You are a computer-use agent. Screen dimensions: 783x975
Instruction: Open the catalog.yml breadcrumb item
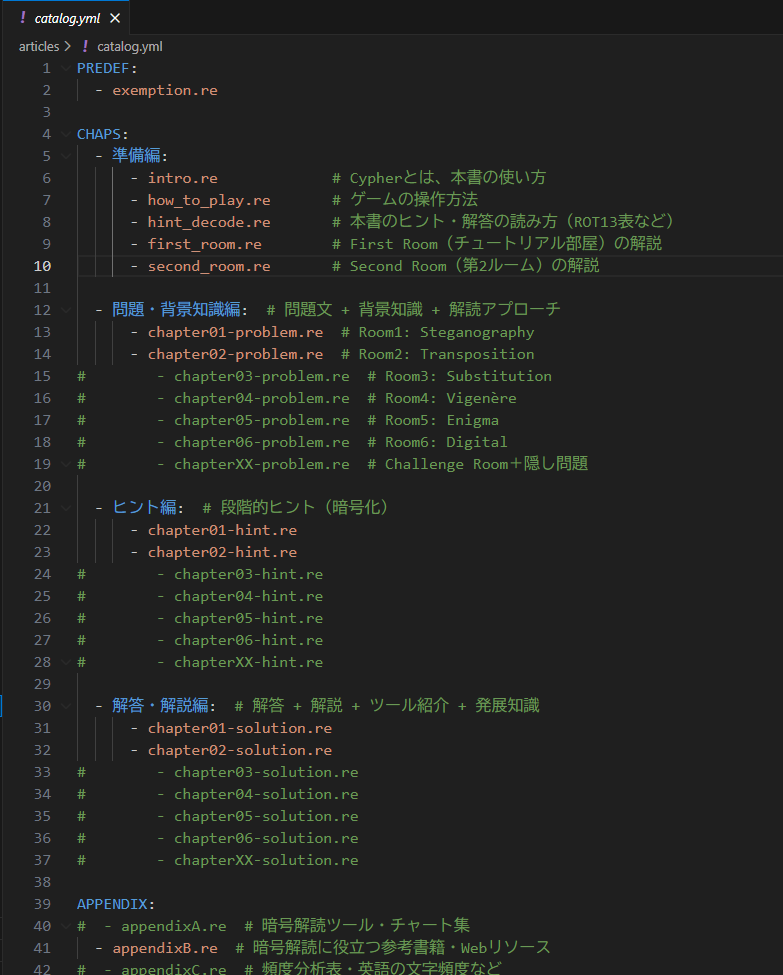pos(129,46)
